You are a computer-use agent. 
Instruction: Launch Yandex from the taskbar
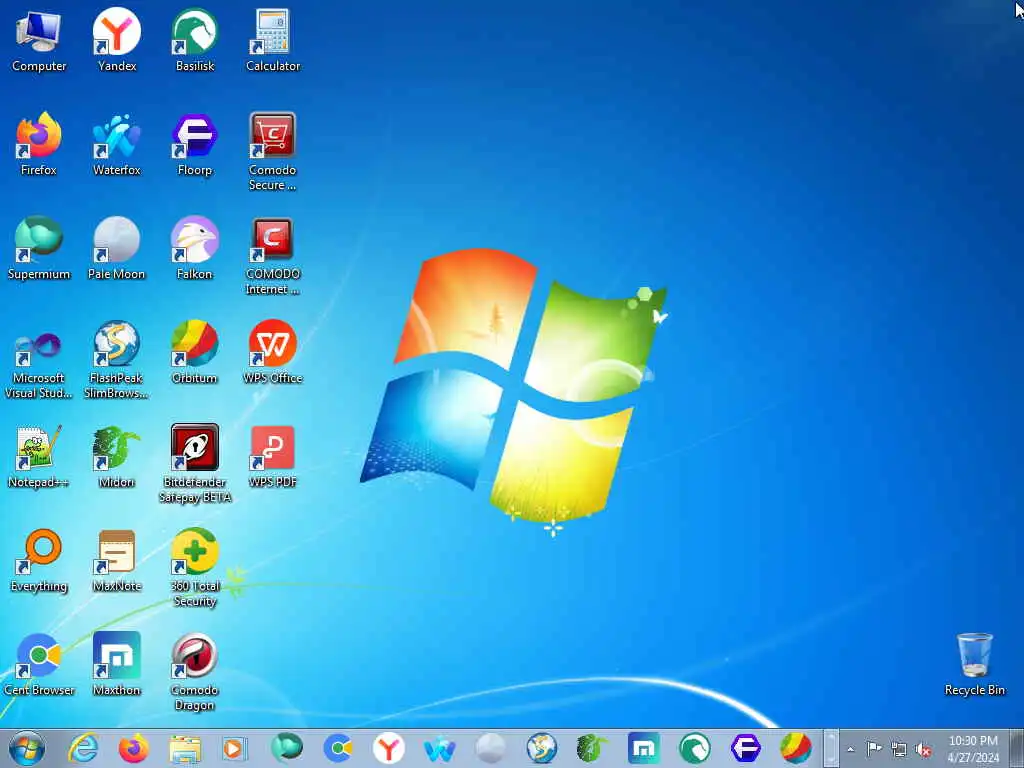coord(389,748)
